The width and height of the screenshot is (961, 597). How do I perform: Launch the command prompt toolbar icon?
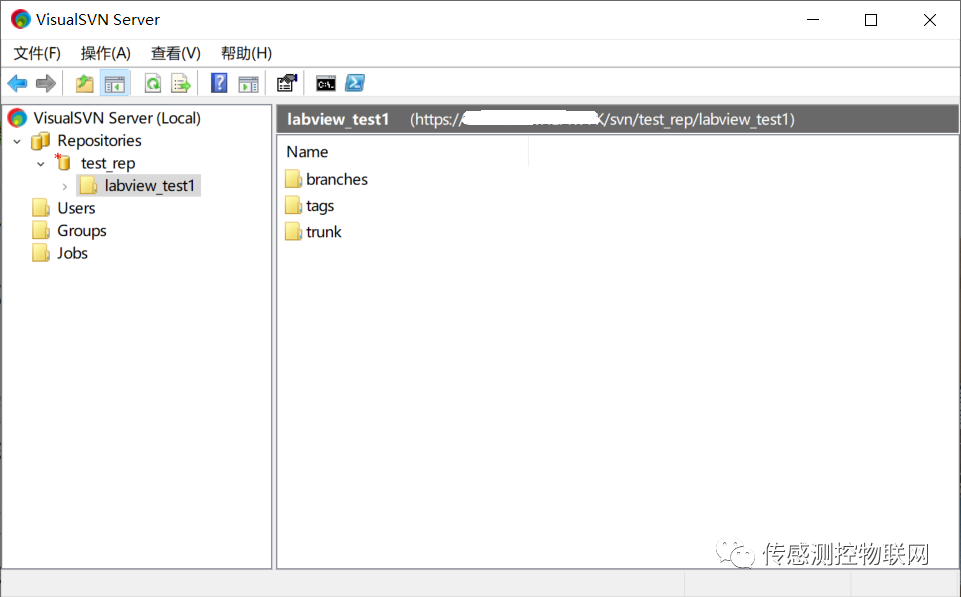coord(325,83)
